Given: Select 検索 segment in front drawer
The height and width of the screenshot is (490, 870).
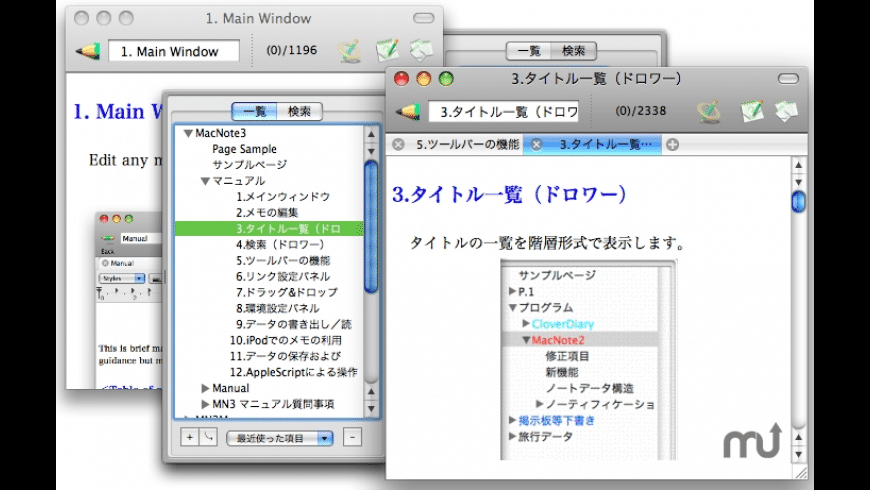Looking at the screenshot, I should point(300,111).
